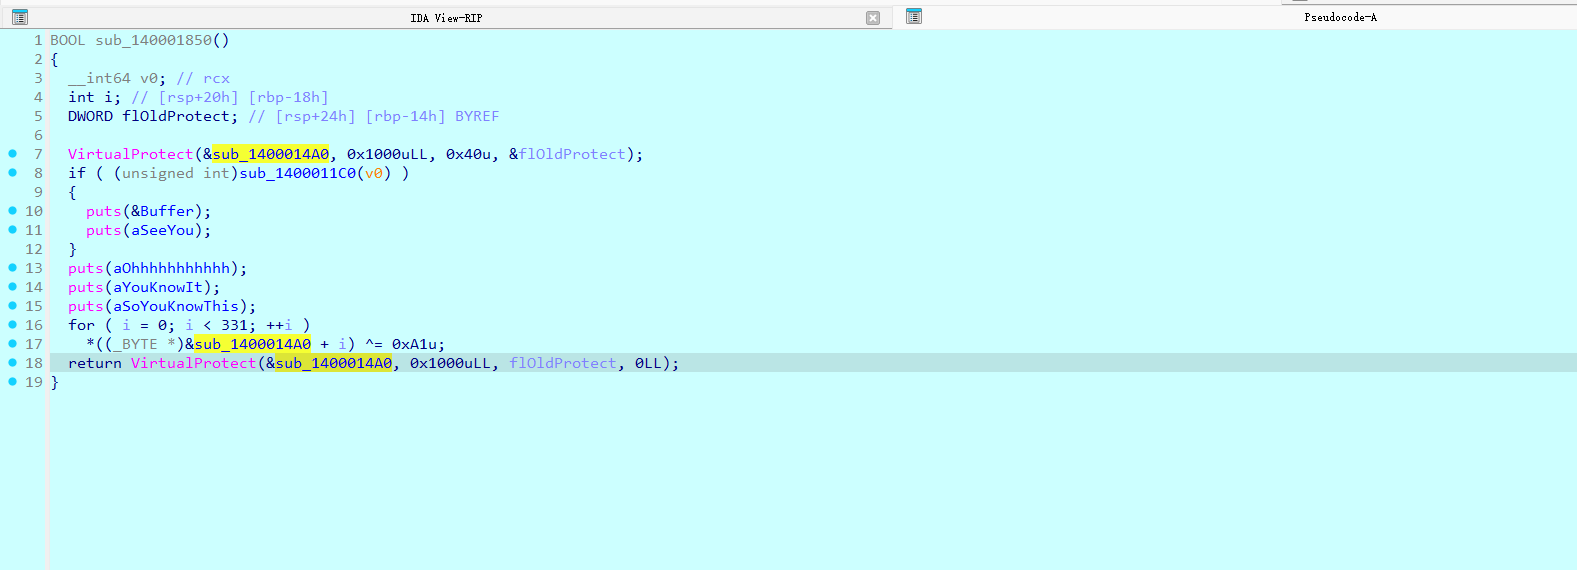Viewport: 1577px width, 570px height.
Task: Toggle breakpoint dot on line 11
Action: click(13, 230)
